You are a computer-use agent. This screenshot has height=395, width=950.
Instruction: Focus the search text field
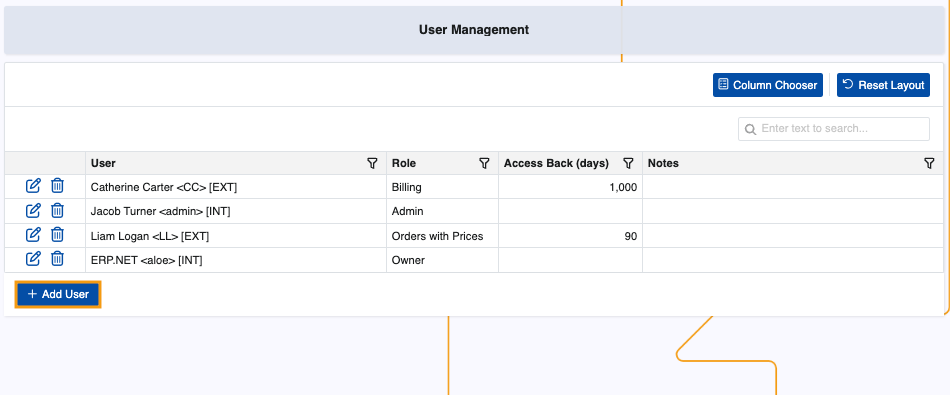click(x=834, y=129)
